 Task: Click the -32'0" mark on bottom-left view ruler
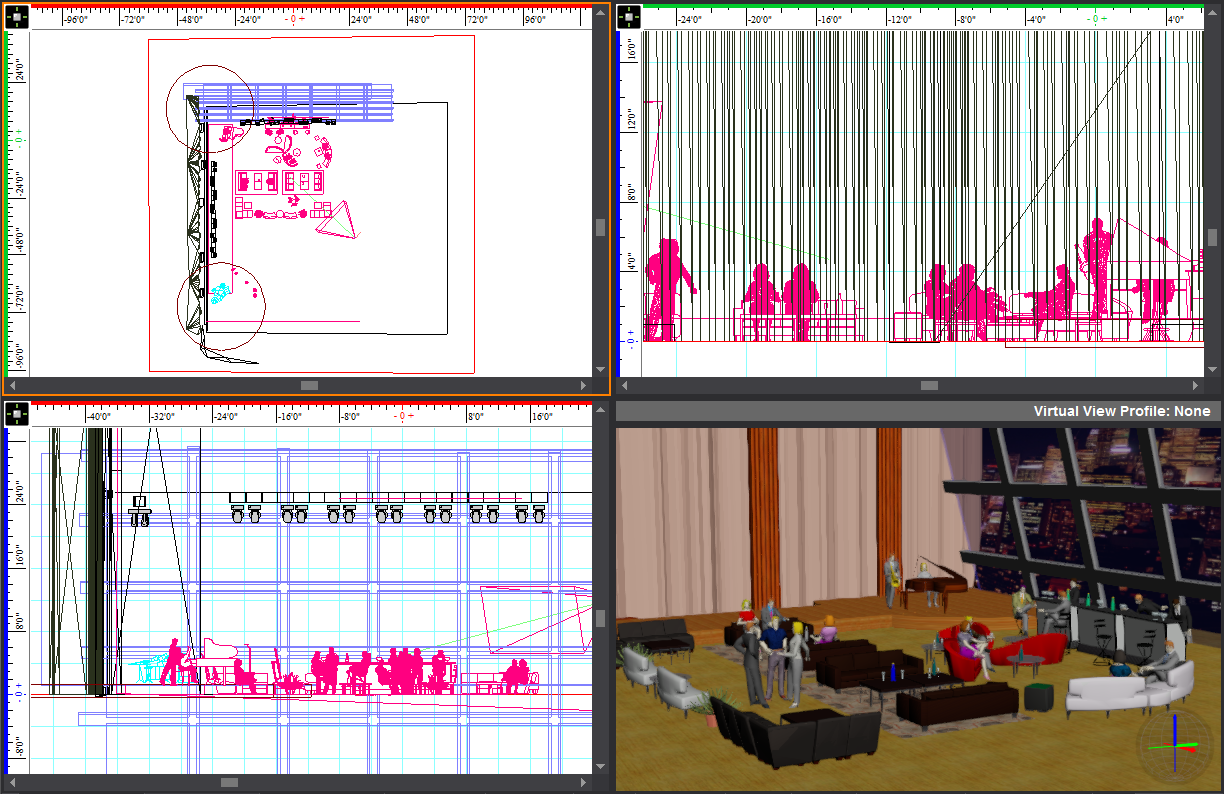tap(163, 417)
